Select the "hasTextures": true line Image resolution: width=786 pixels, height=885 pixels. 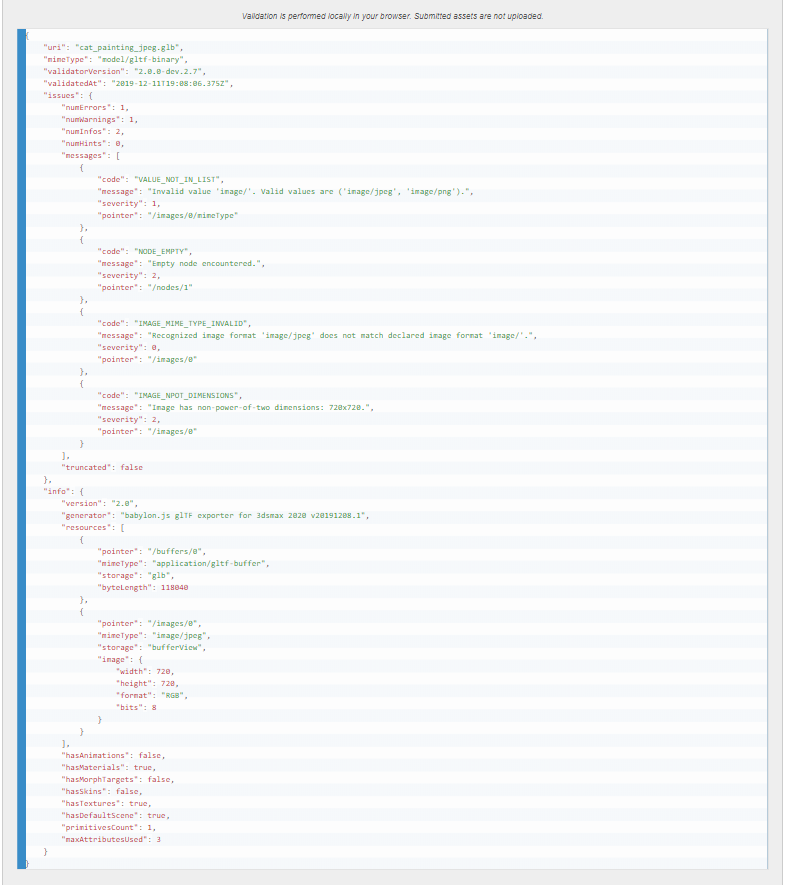coord(106,803)
